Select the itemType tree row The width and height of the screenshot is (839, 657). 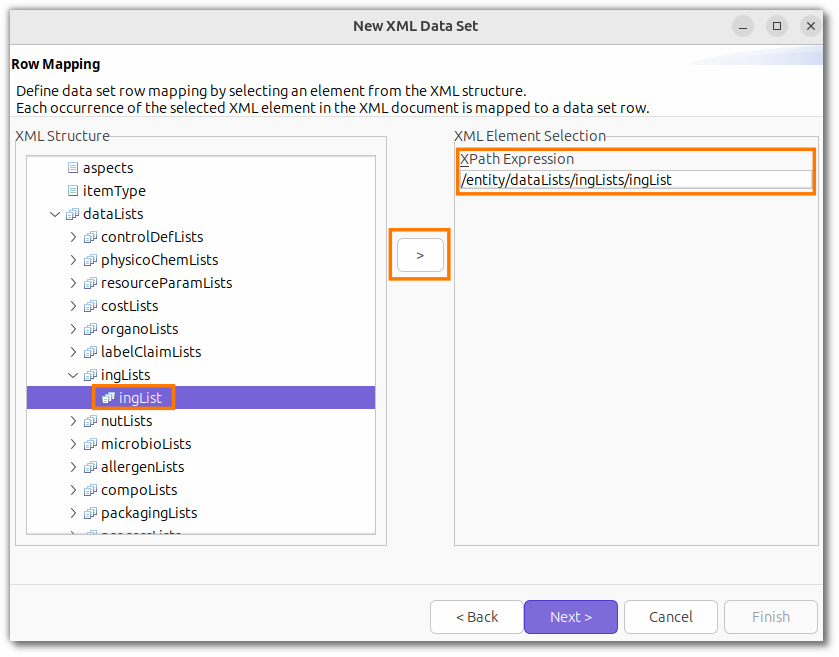coord(201,191)
